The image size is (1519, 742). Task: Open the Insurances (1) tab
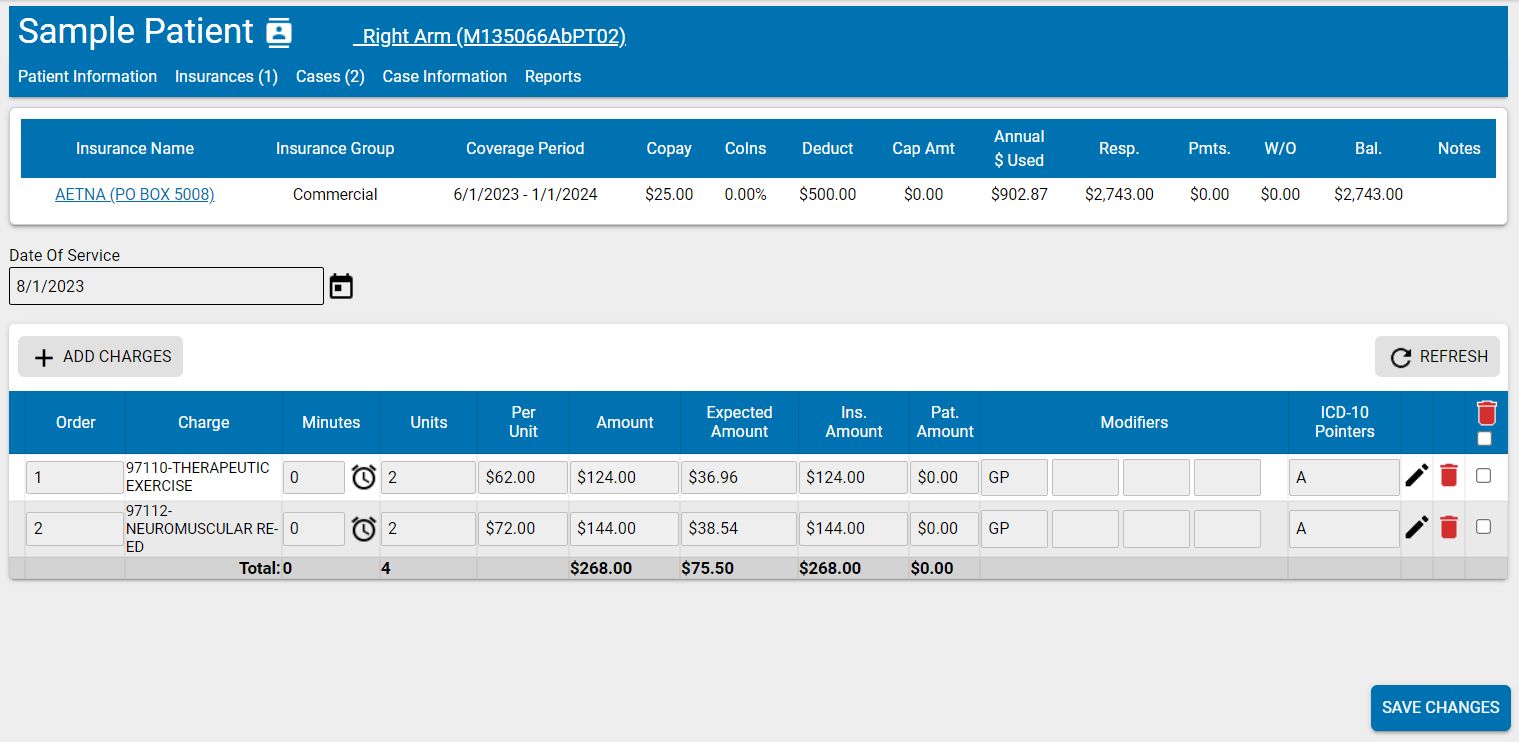coord(226,77)
